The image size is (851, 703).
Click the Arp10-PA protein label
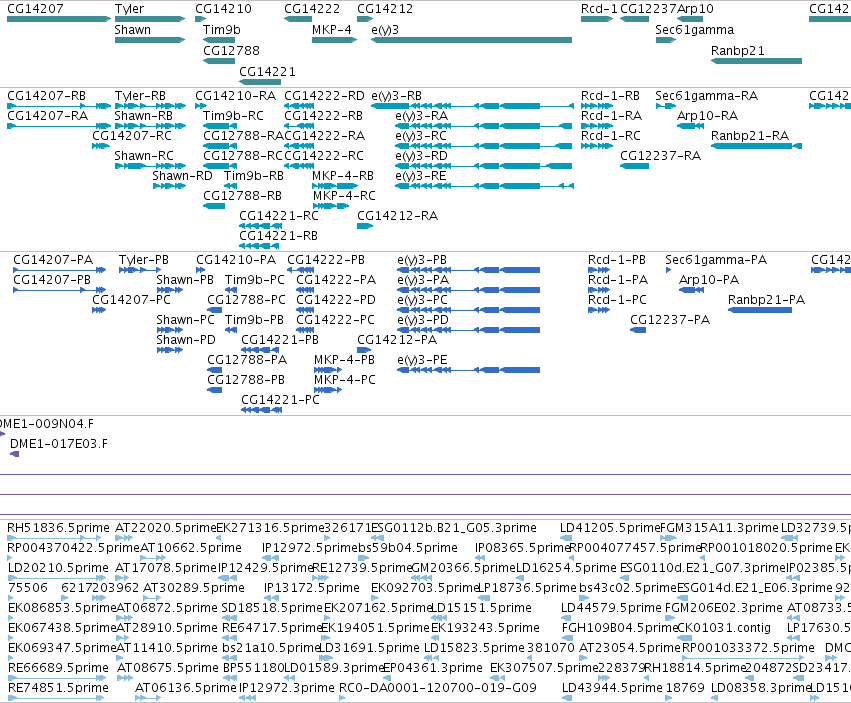709,280
